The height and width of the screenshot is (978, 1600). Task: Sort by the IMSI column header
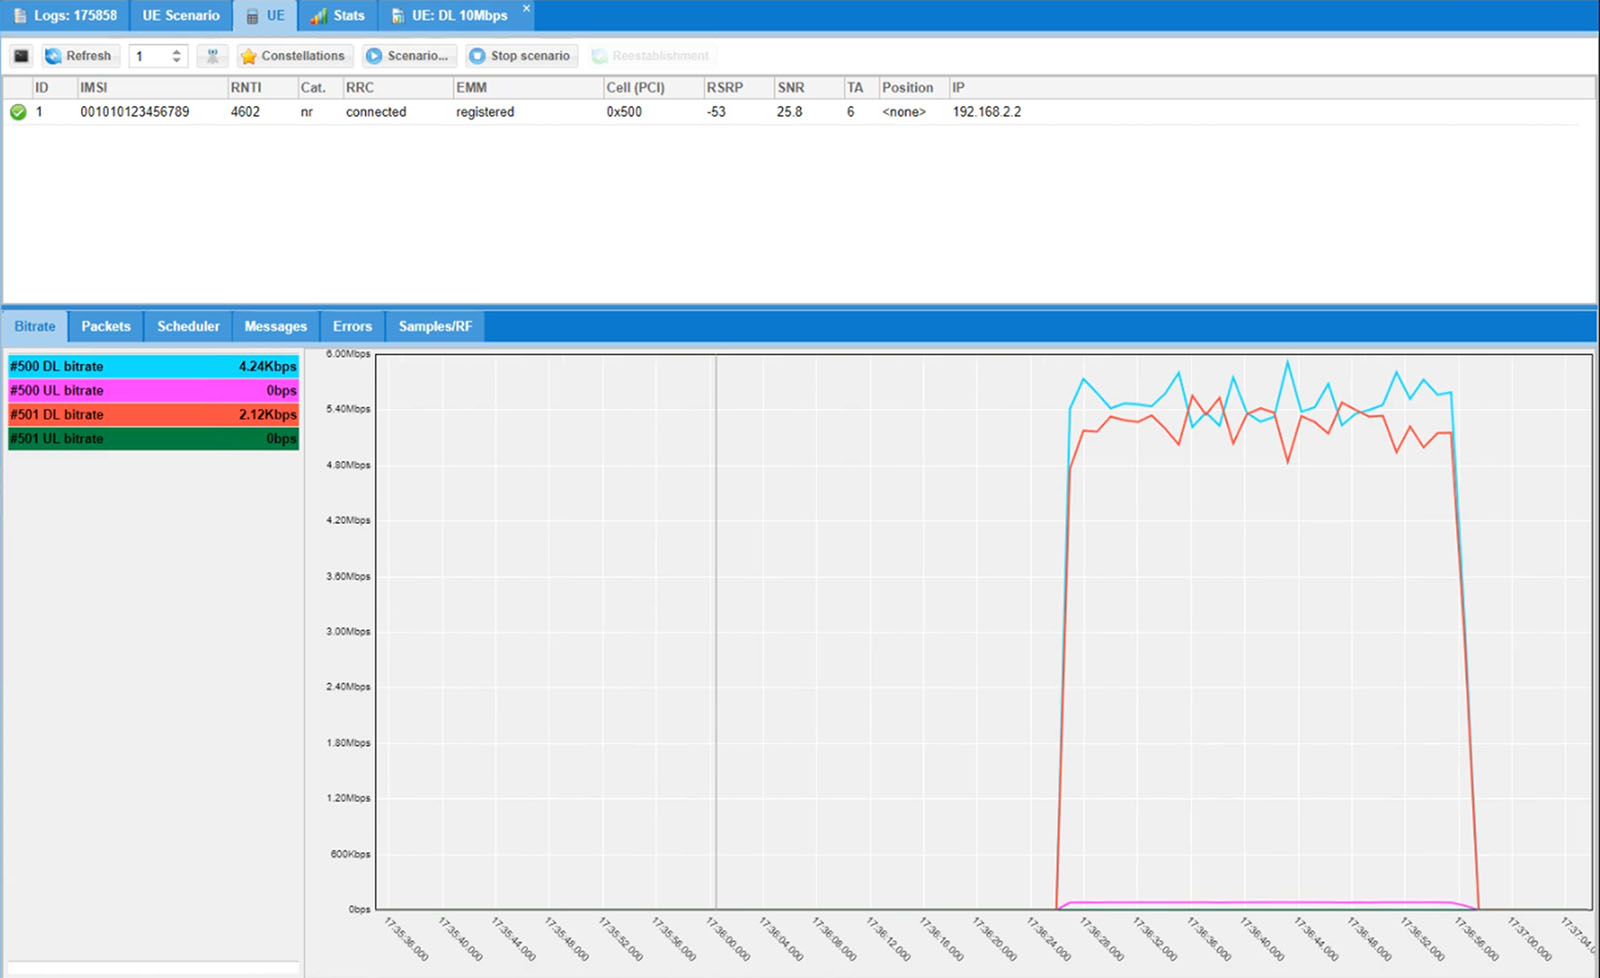[x=152, y=88]
